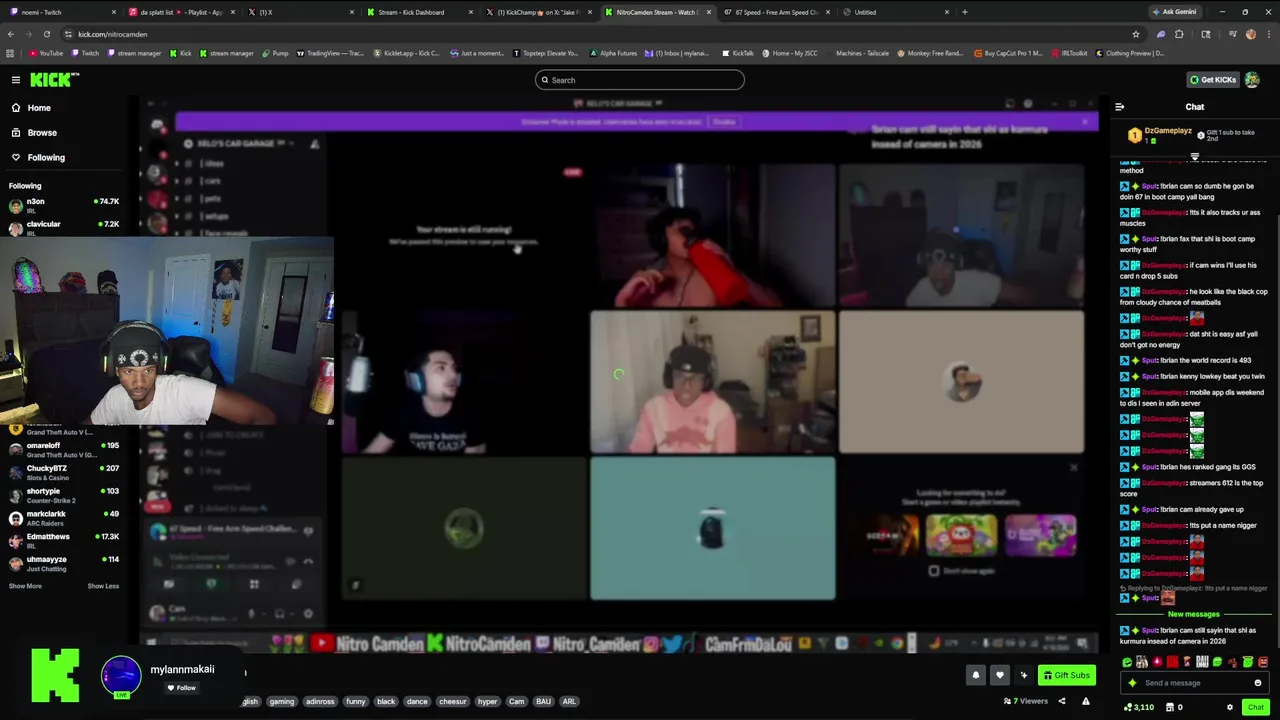This screenshot has width=1280, height=720.
Task: Open the TradingView bookmark
Action: pyautogui.click(x=331, y=53)
